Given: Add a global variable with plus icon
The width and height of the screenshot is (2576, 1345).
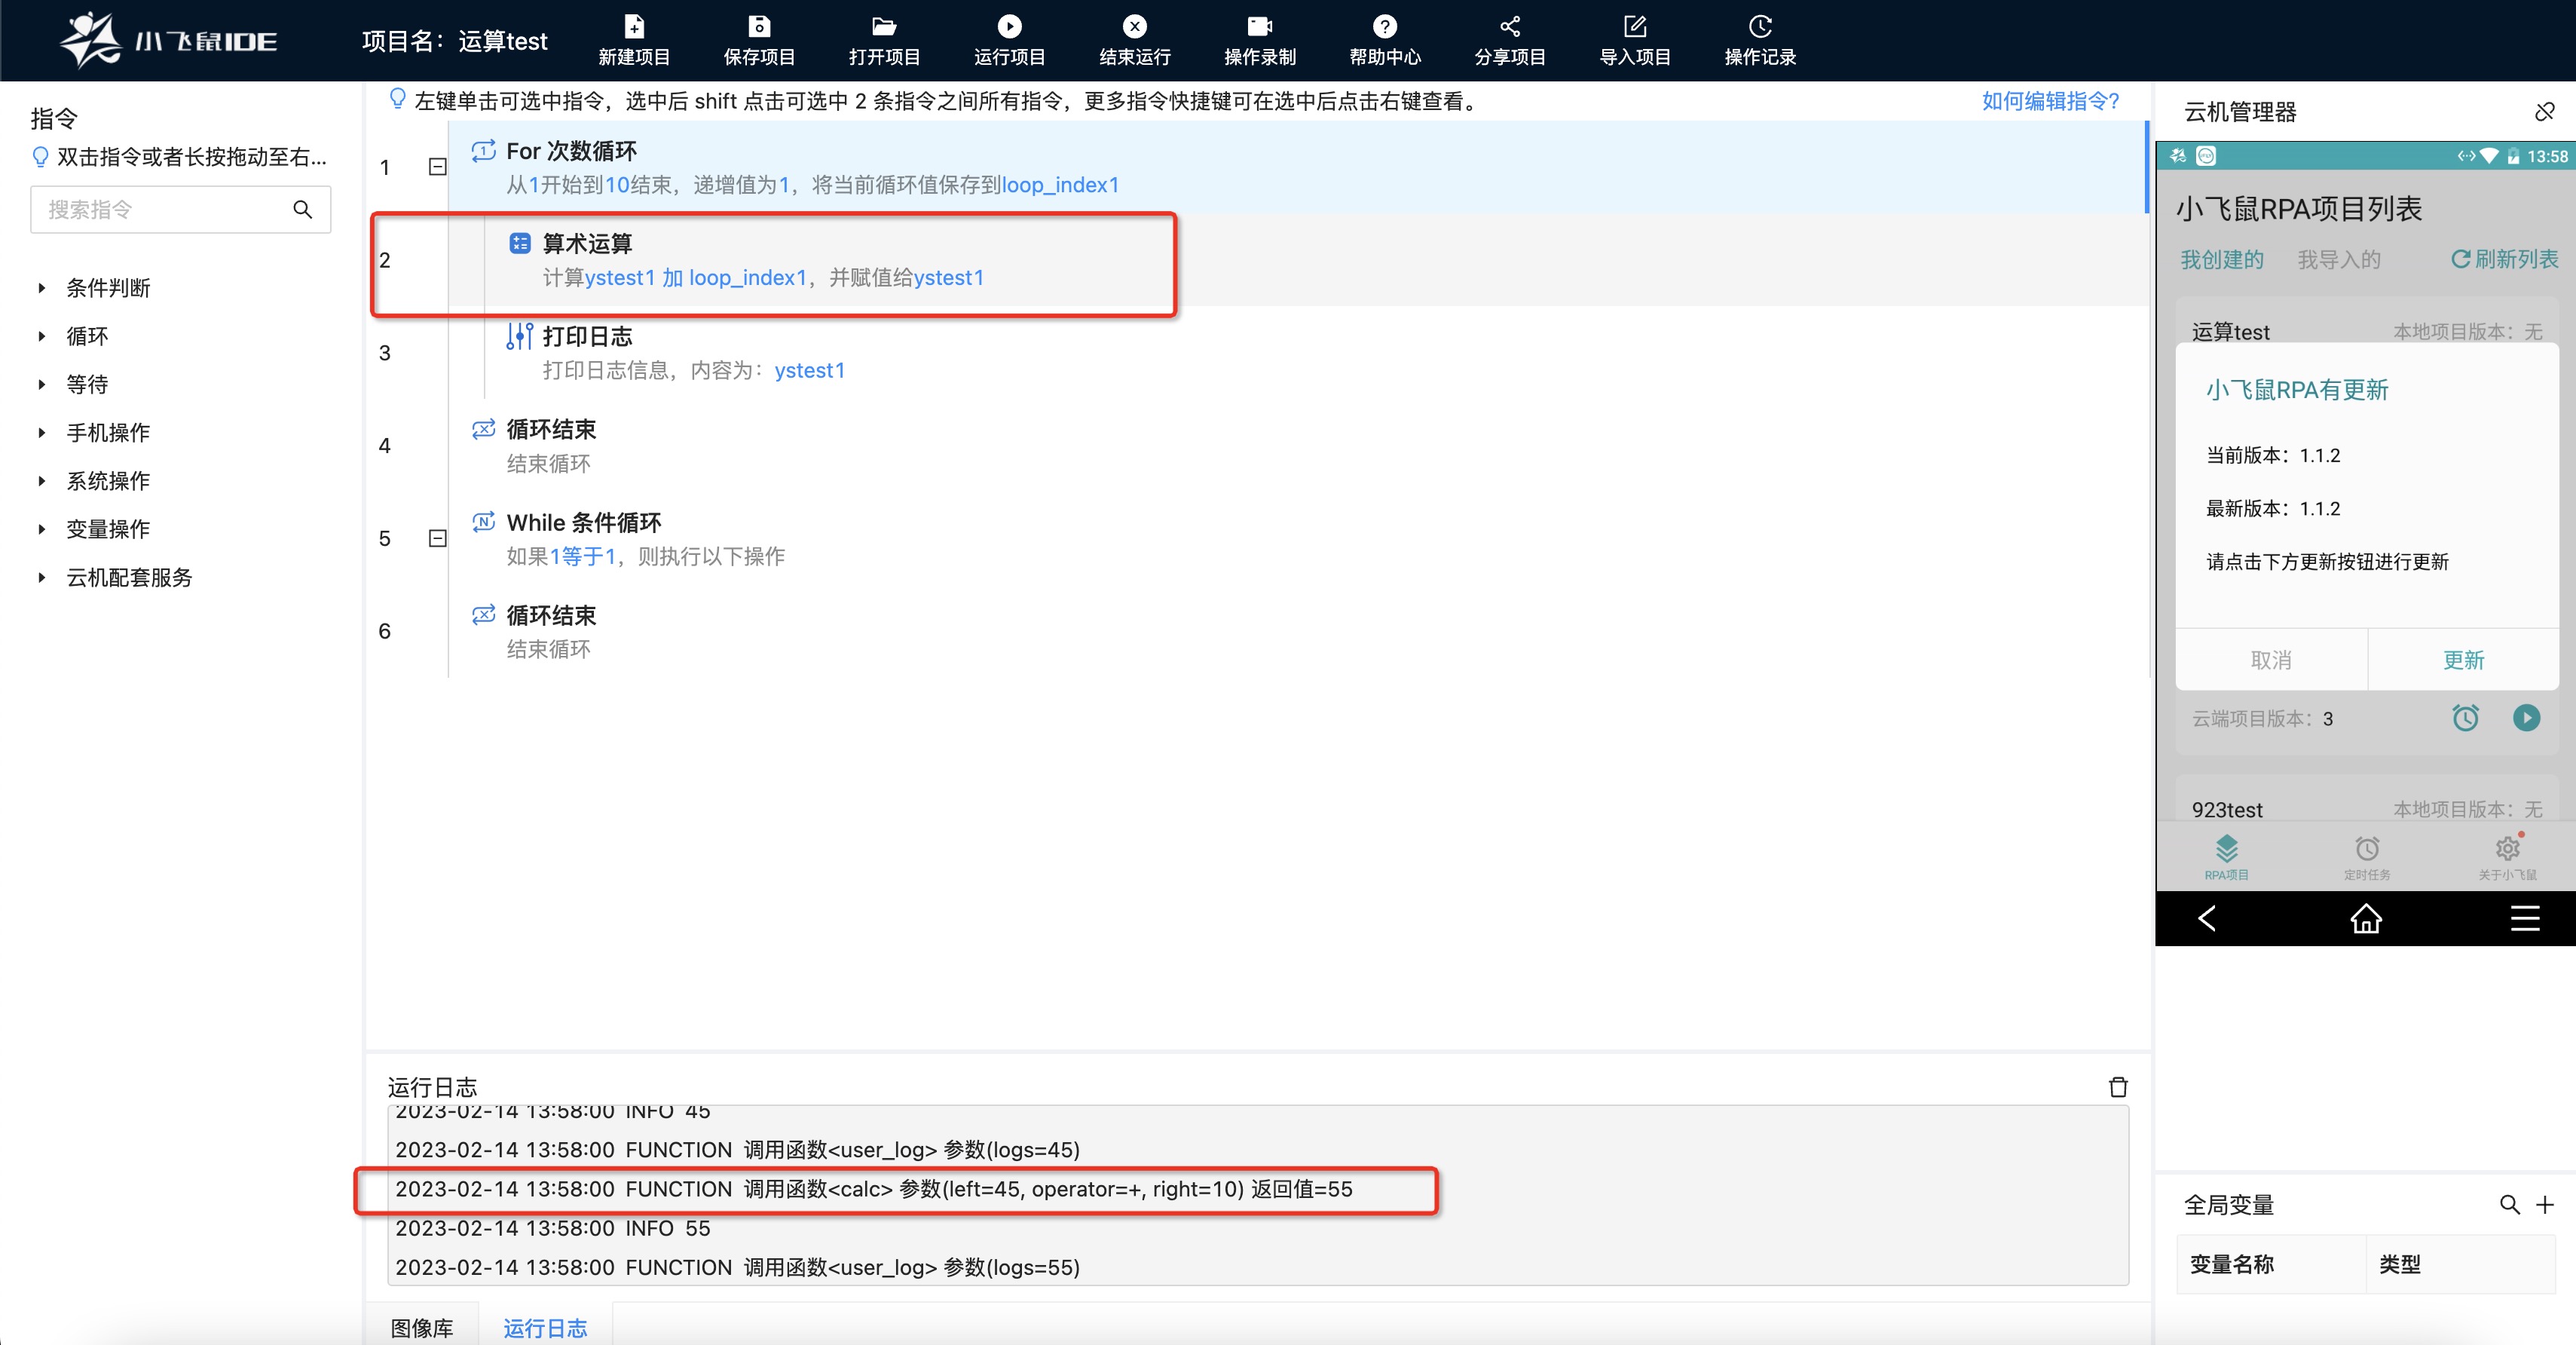Looking at the screenshot, I should 2545,1205.
